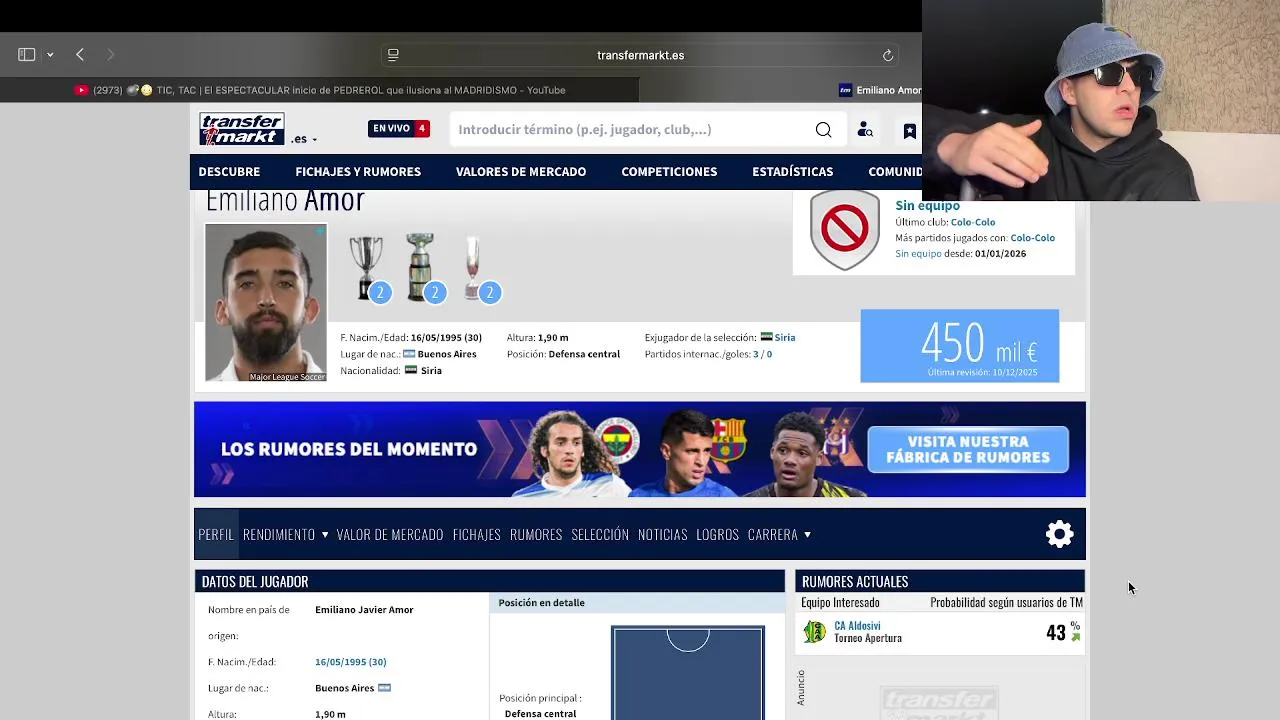1280x720 pixels.
Task: Click RUMORES ACTUALES panel header
Action: (940, 581)
